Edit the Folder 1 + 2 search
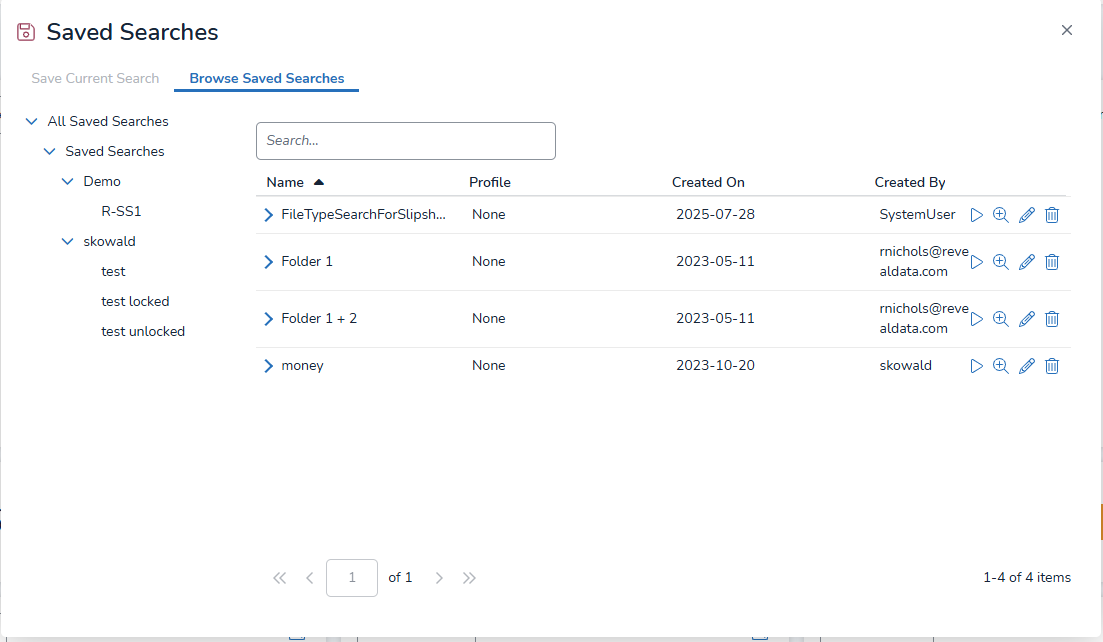Image resolution: width=1103 pixels, height=642 pixels. coord(1026,319)
